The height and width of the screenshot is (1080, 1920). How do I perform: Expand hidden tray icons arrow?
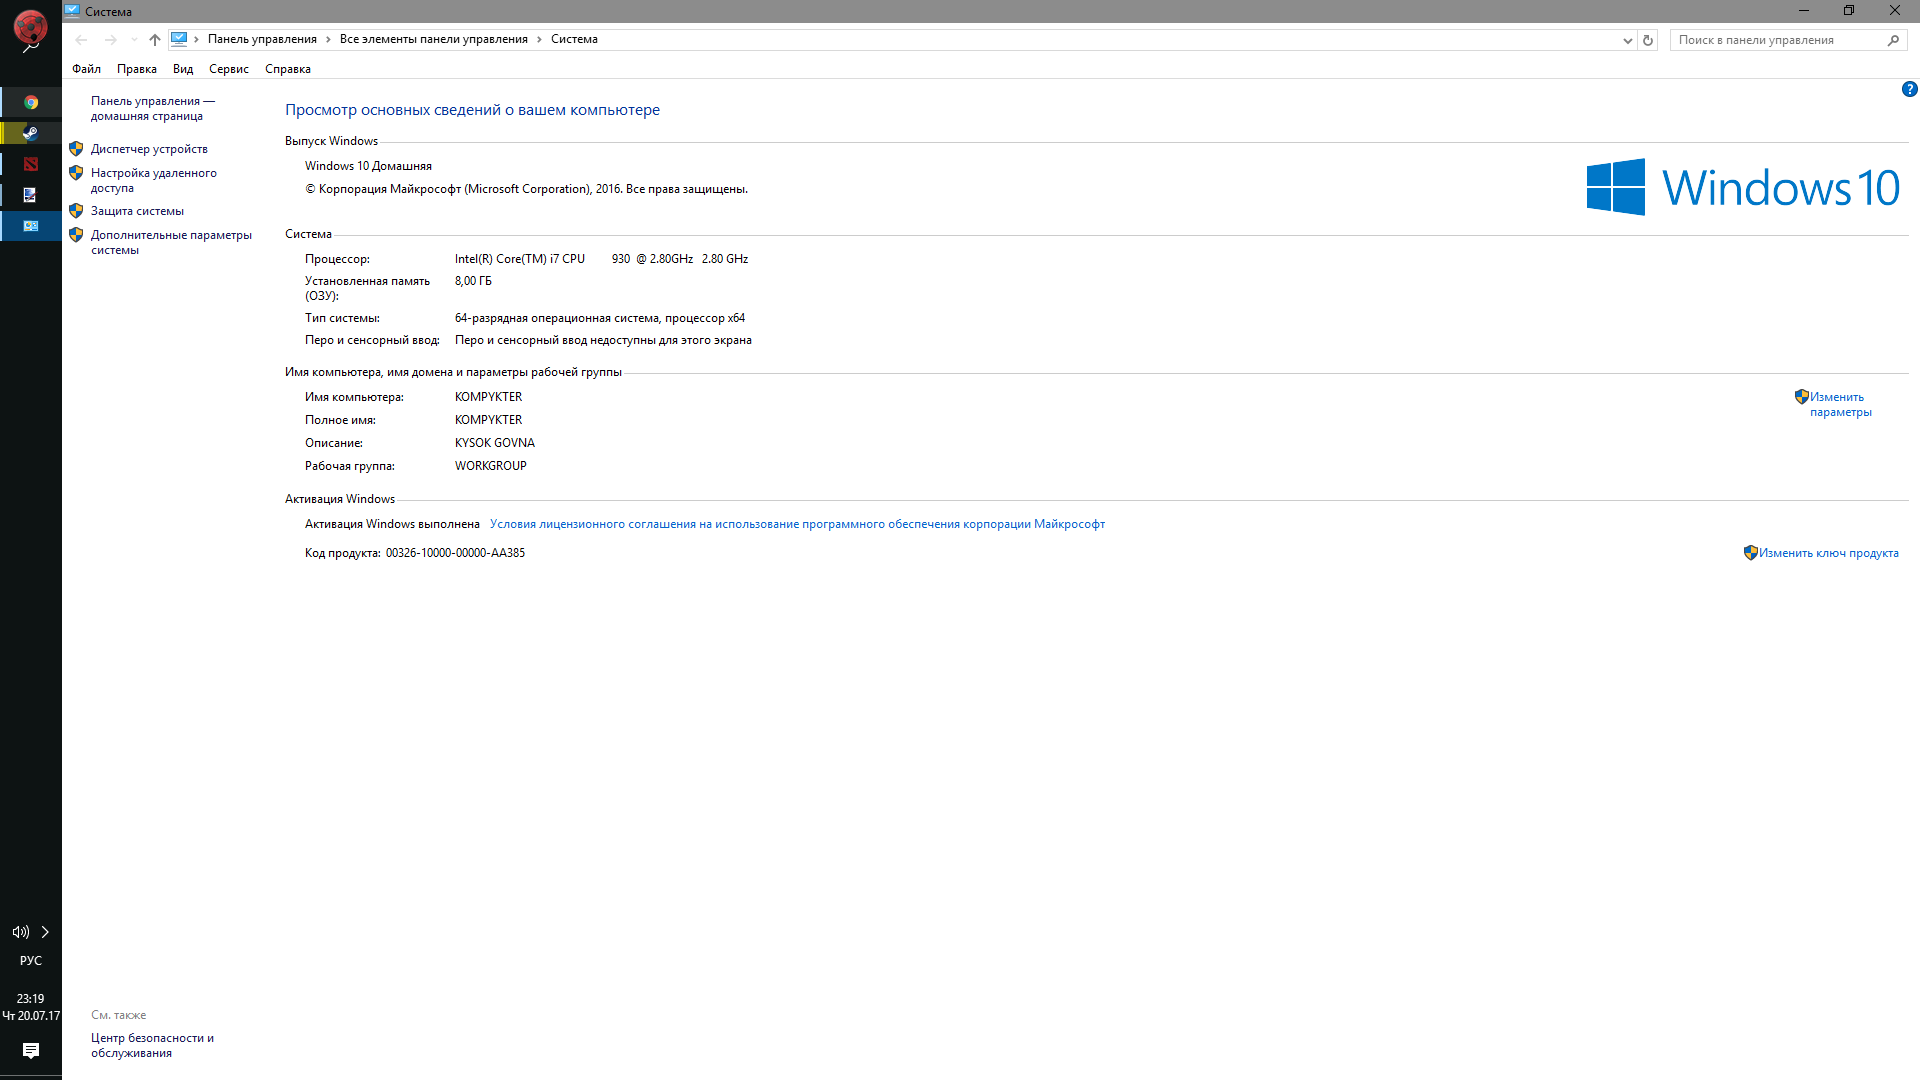(45, 932)
